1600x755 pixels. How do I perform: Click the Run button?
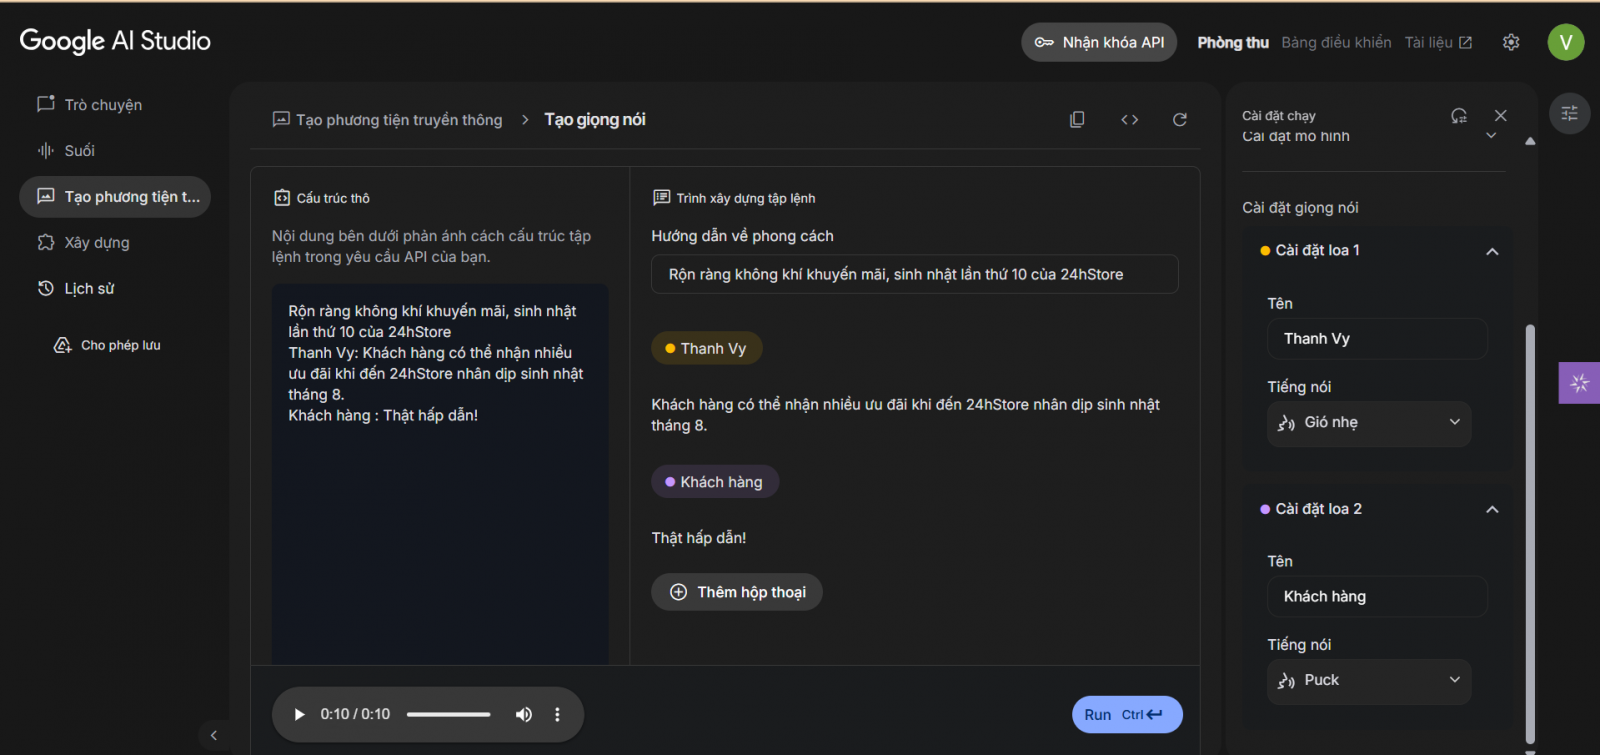(x=1126, y=714)
